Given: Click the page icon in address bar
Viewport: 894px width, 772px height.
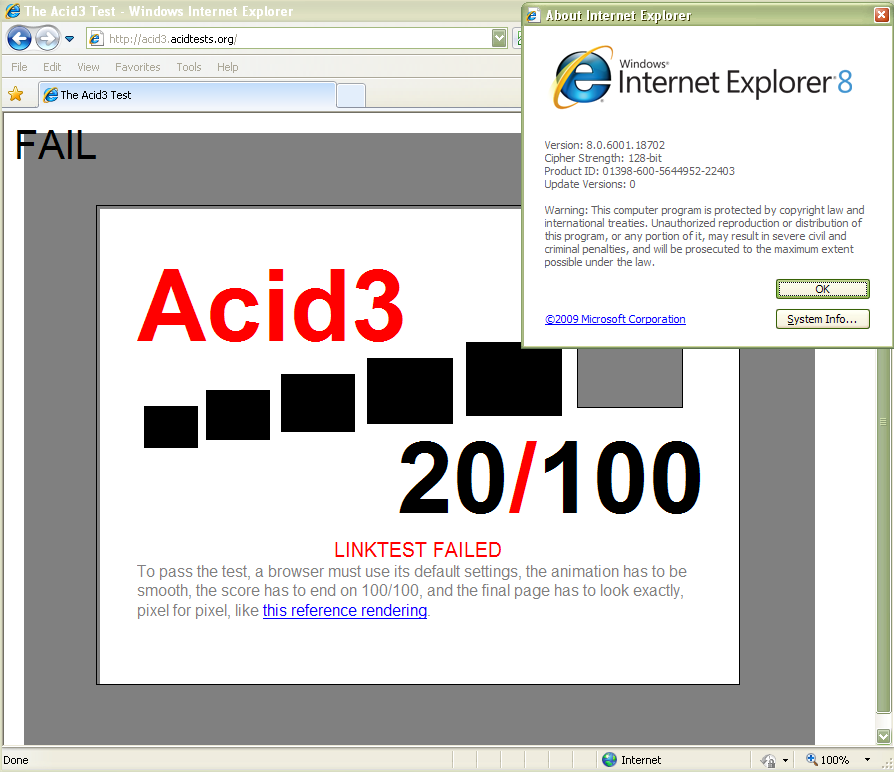Looking at the screenshot, I should point(96,39).
